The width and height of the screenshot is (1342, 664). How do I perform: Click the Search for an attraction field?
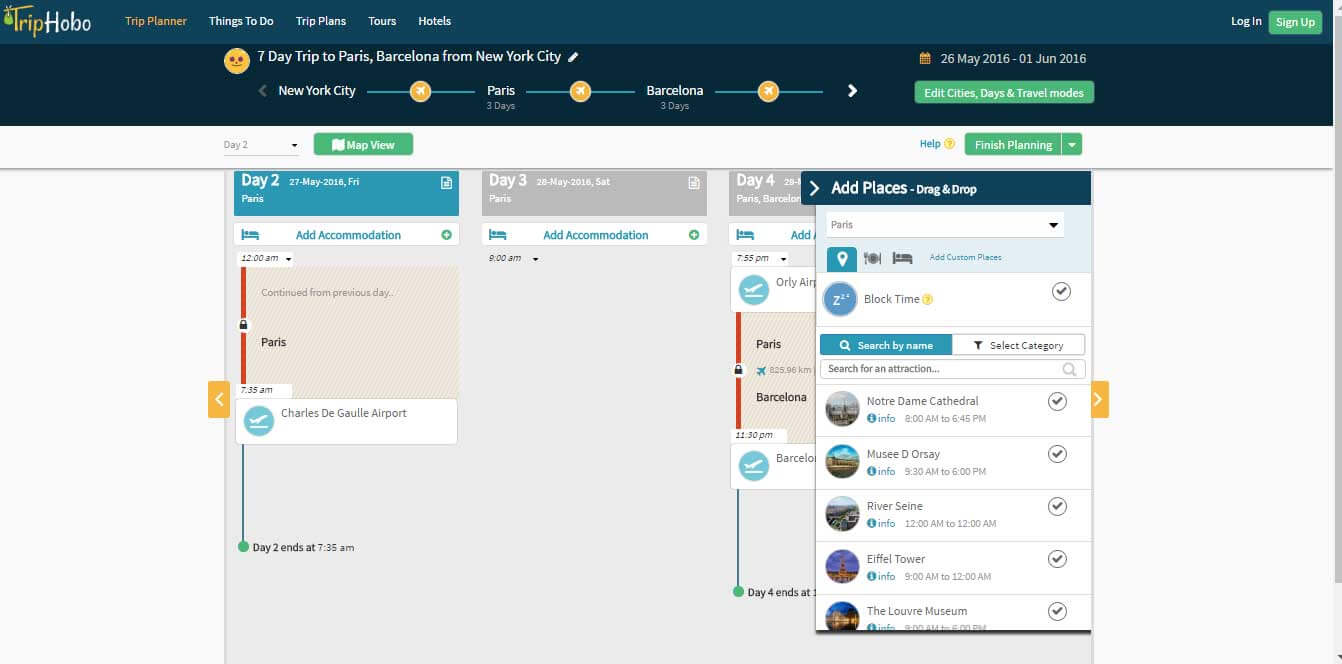[952, 369]
